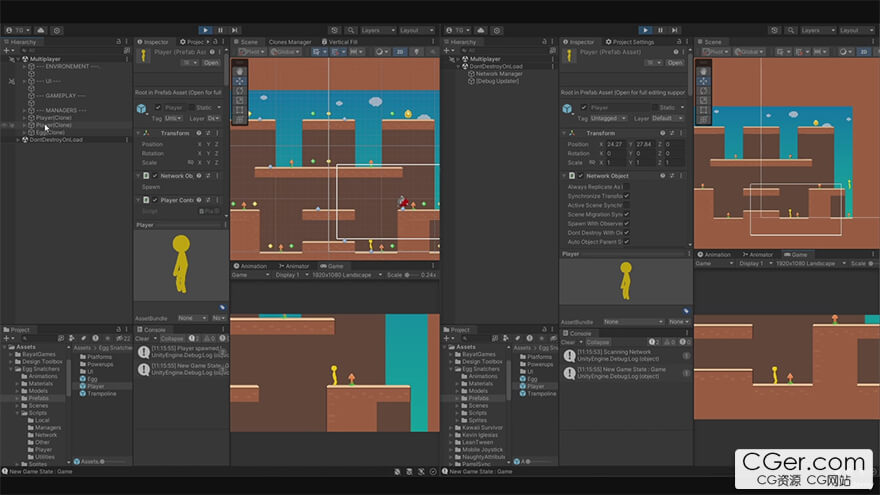
Task: Select Rect tool in right Scene view
Action: click(x=704, y=110)
